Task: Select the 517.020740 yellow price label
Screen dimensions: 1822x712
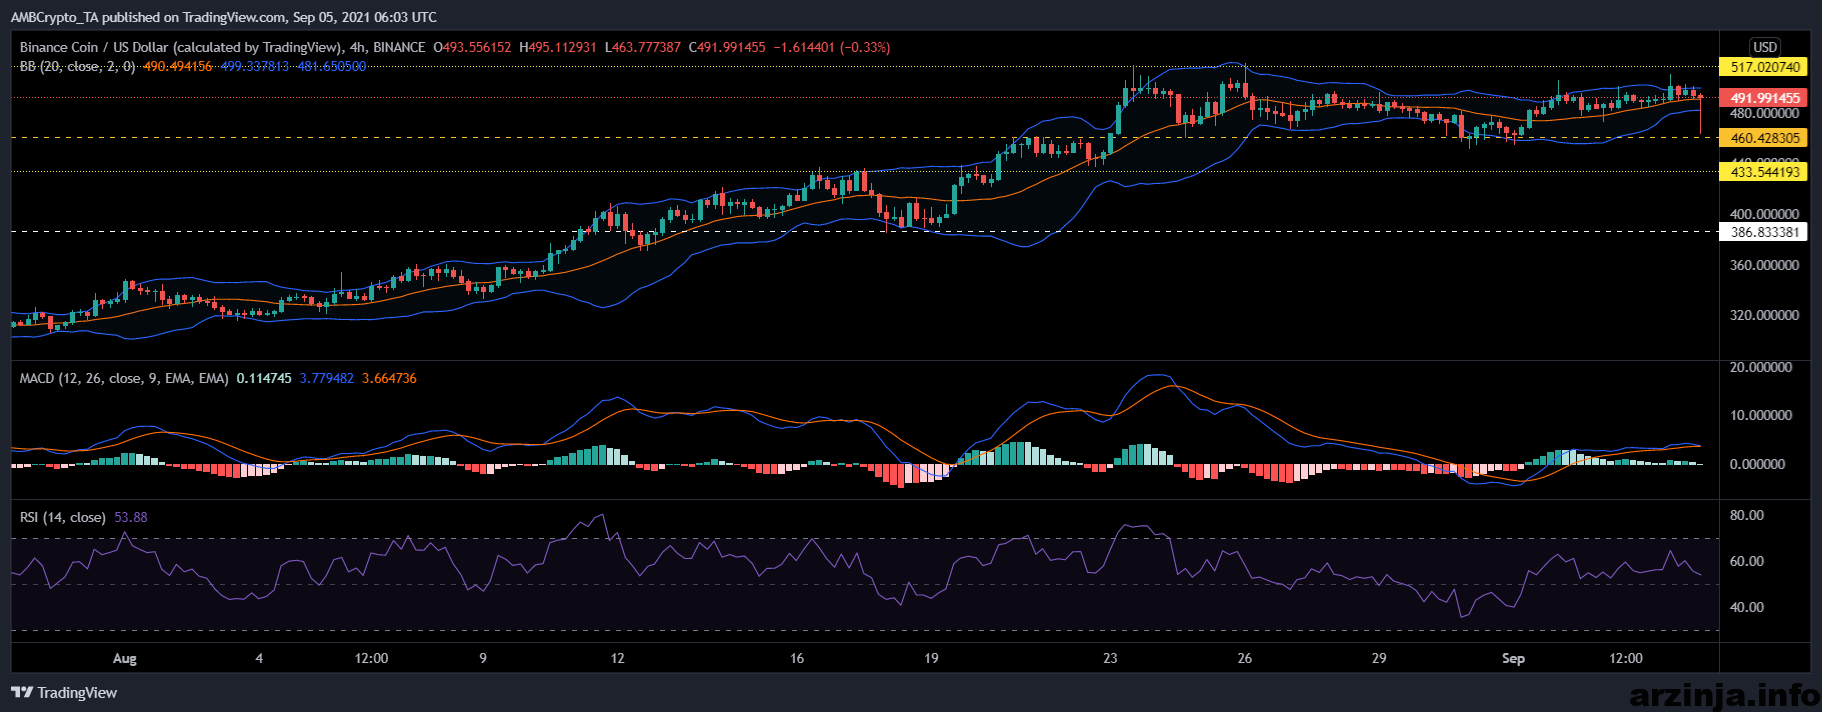Action: (1763, 67)
